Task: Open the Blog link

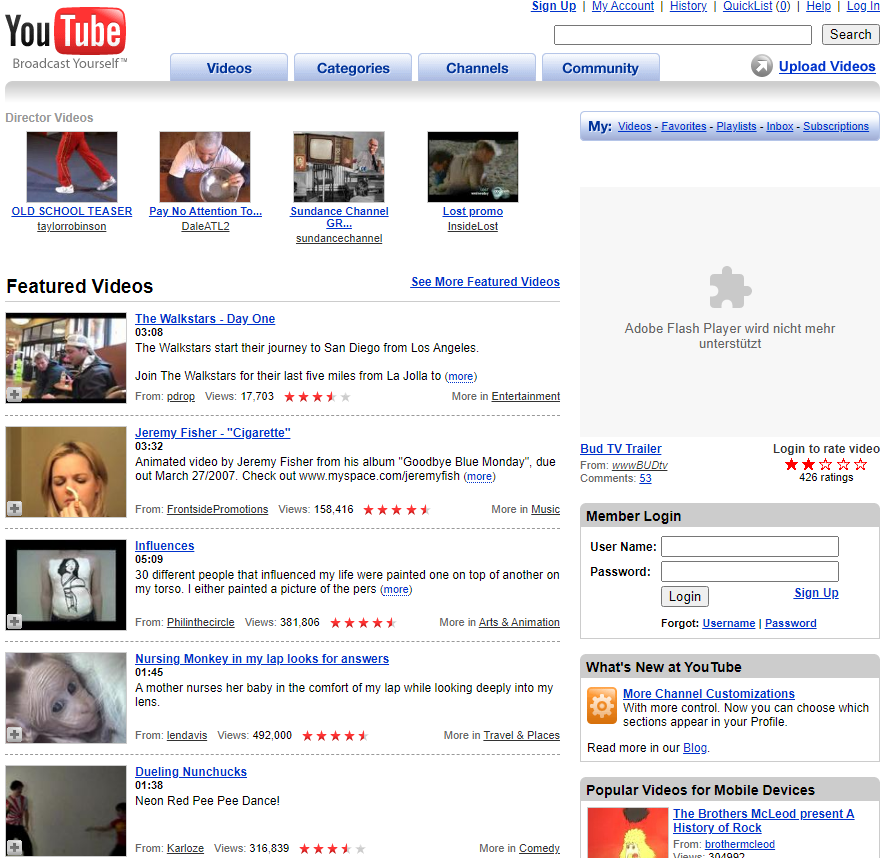Action: pos(695,748)
